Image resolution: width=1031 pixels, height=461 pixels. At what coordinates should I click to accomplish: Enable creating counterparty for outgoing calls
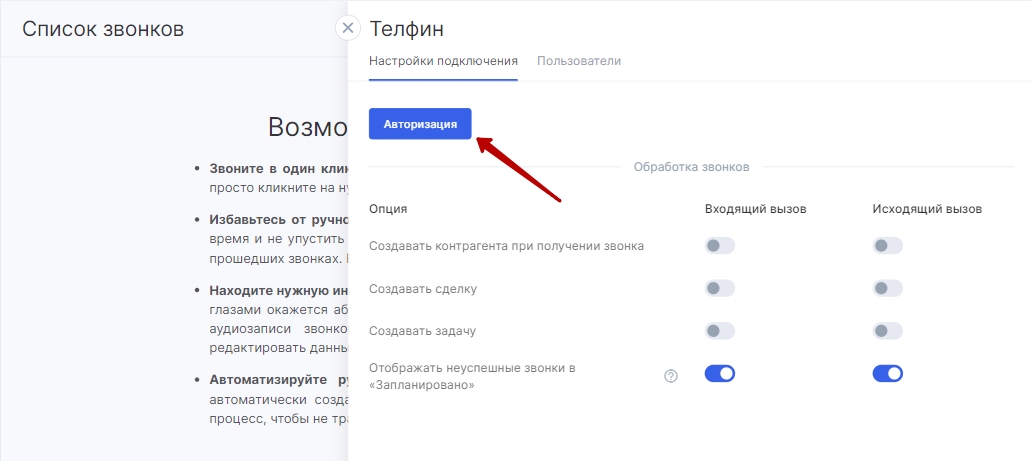(888, 246)
